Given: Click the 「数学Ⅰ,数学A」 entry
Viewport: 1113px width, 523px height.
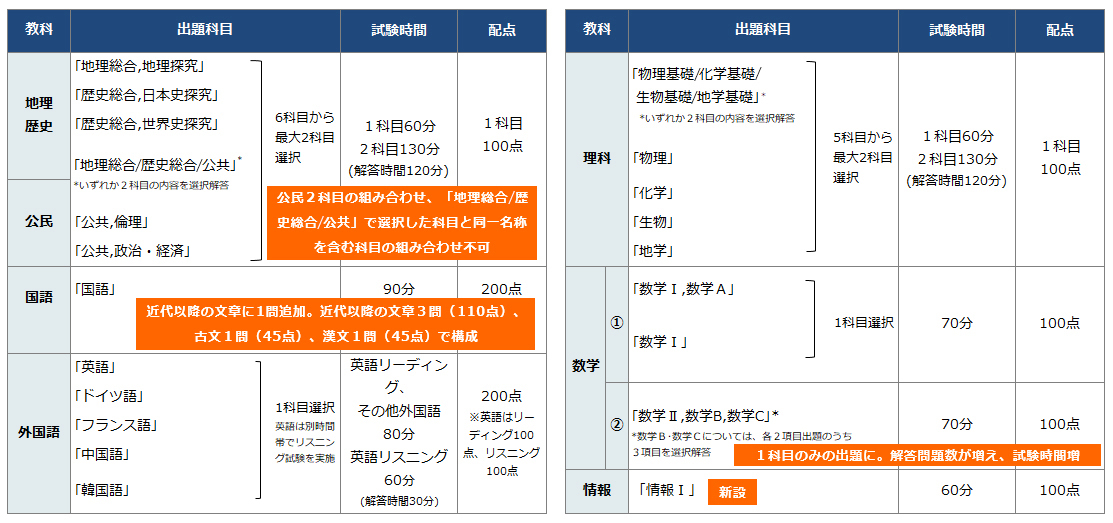Looking at the screenshot, I should 685,290.
